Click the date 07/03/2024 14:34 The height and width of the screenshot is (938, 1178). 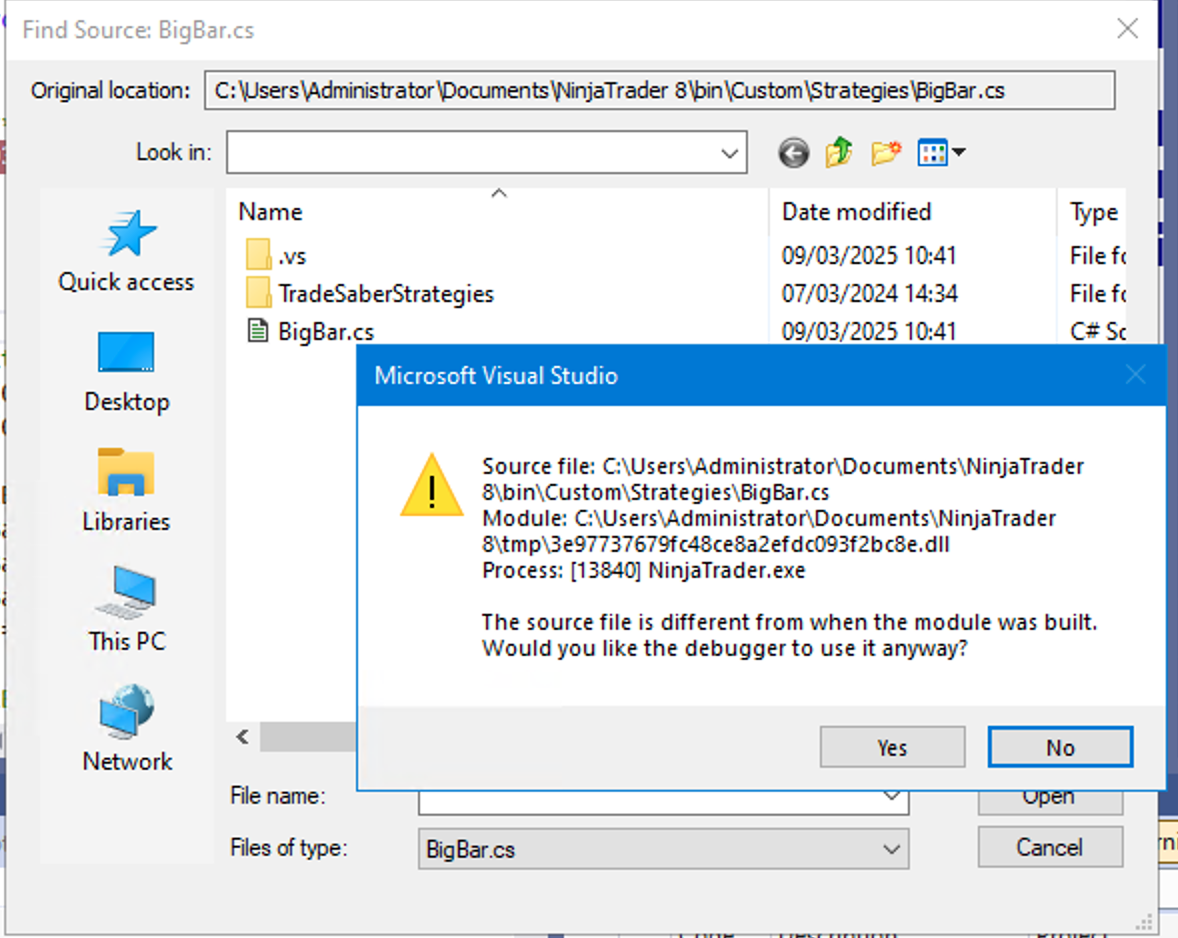tap(869, 294)
